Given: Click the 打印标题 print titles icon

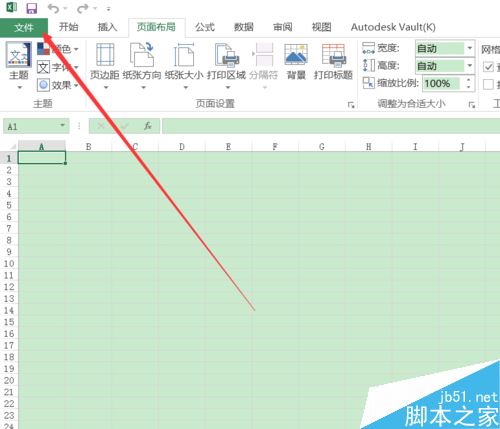Looking at the screenshot, I should 333,54.
